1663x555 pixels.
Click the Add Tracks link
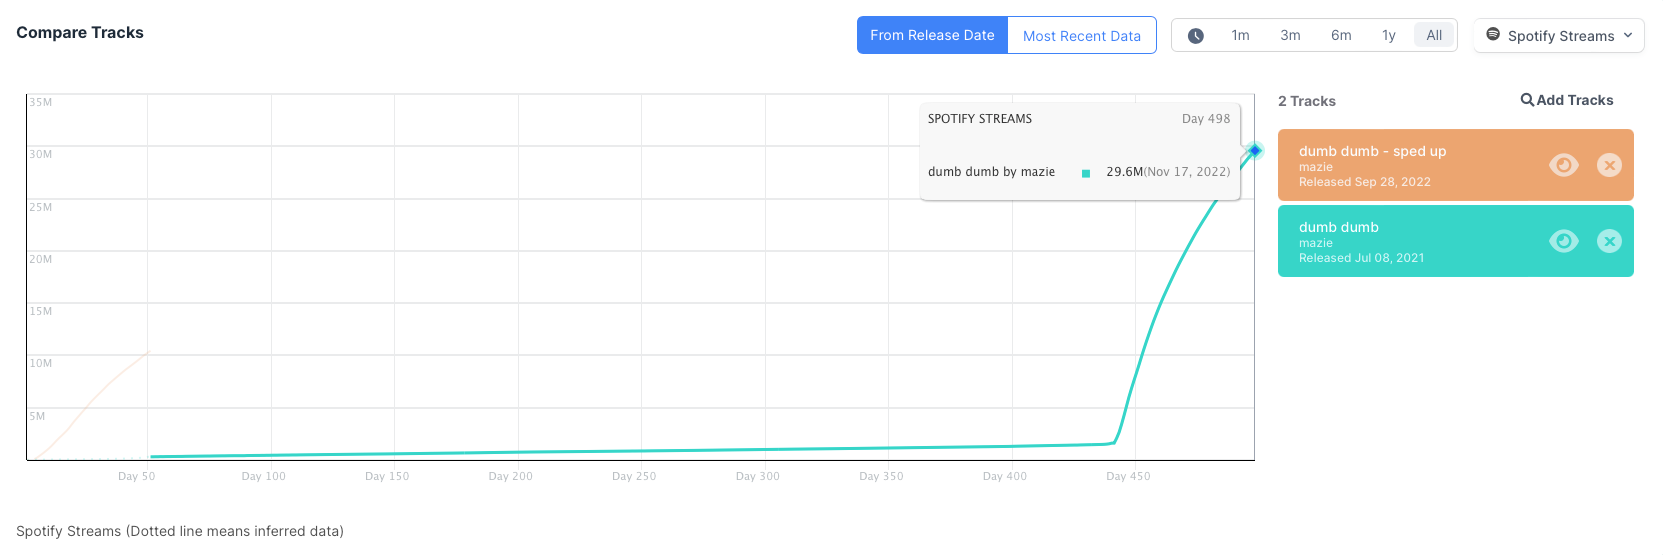[1574, 100]
